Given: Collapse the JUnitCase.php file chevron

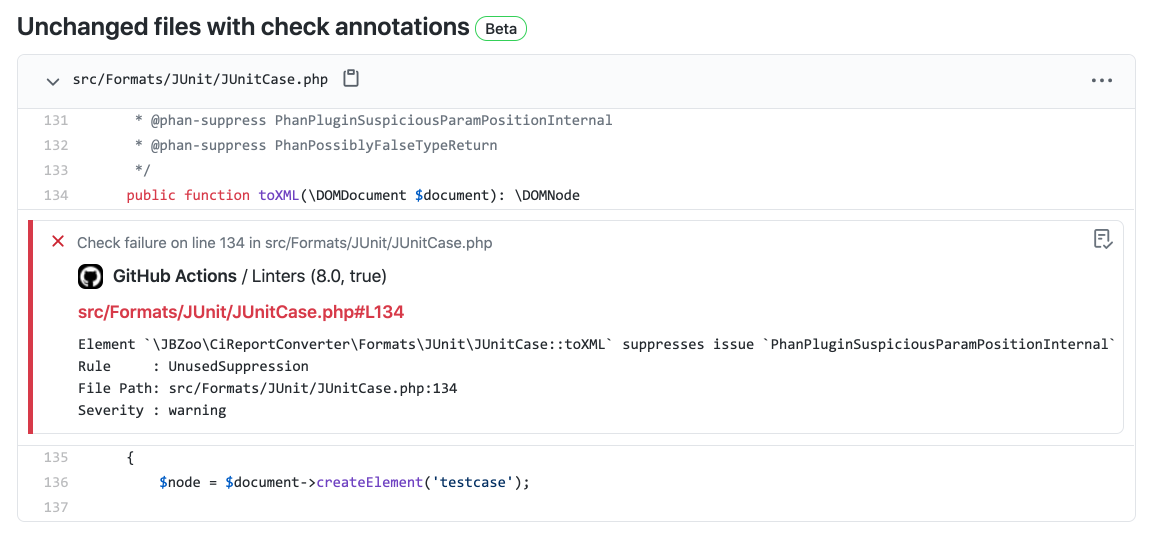Looking at the screenshot, I should click(53, 81).
